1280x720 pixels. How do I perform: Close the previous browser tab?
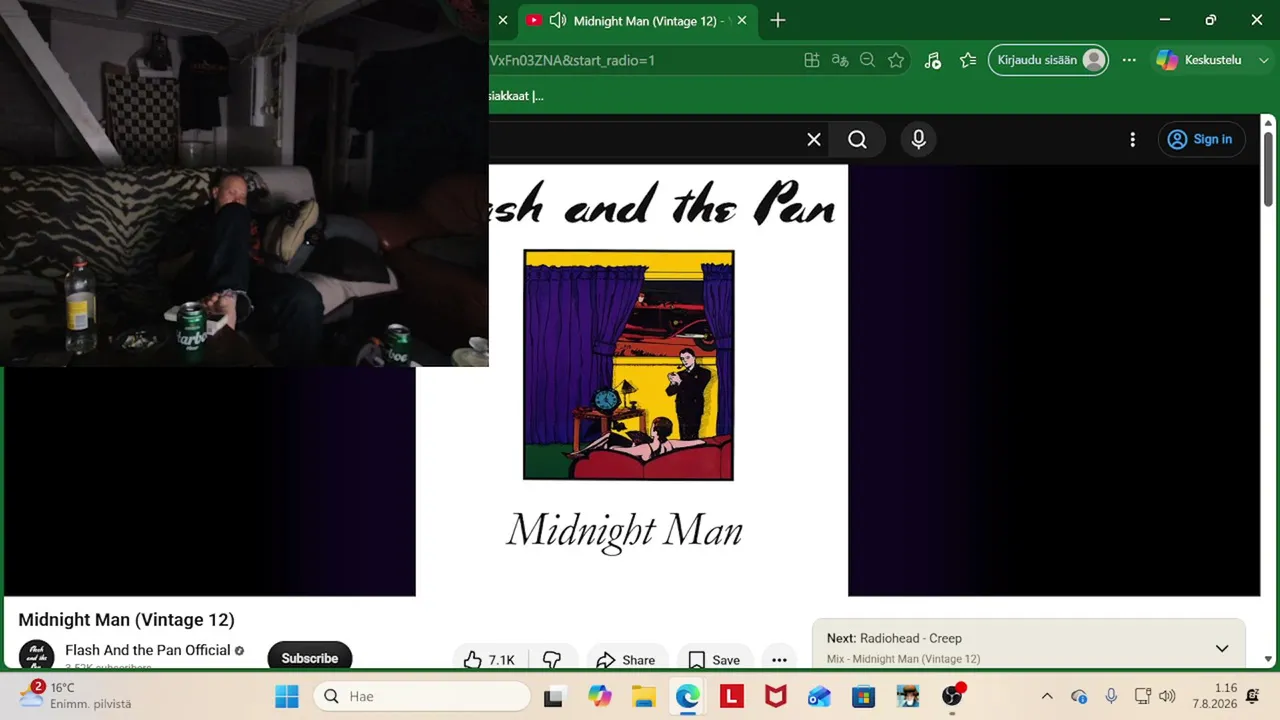(503, 20)
